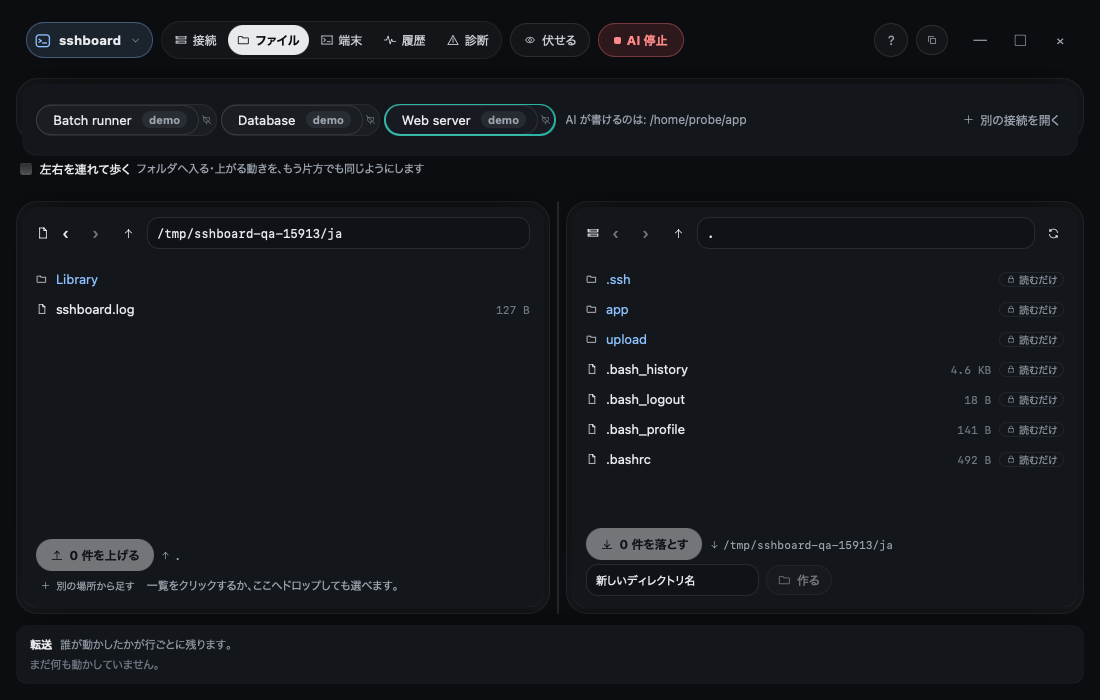Click the remote pane server icon

tap(593, 234)
